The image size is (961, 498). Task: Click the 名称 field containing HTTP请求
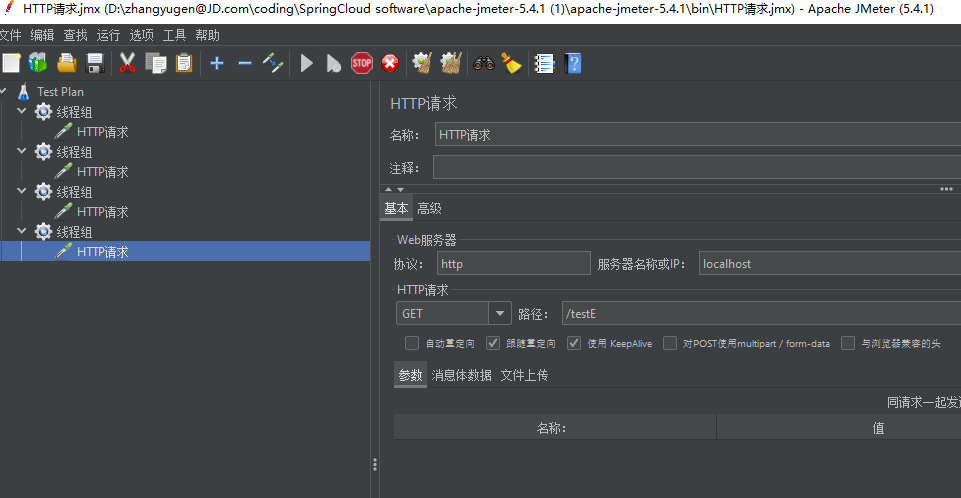pyautogui.click(x=697, y=135)
